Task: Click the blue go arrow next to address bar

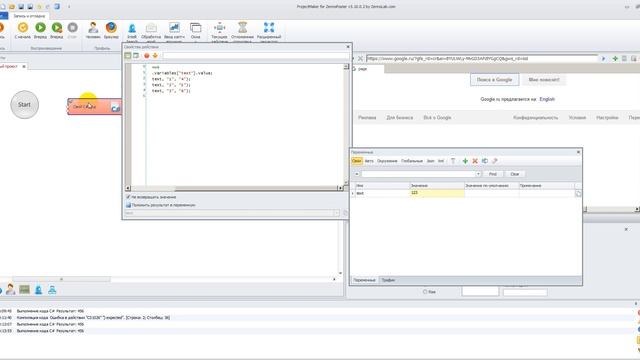Action: coord(604,59)
